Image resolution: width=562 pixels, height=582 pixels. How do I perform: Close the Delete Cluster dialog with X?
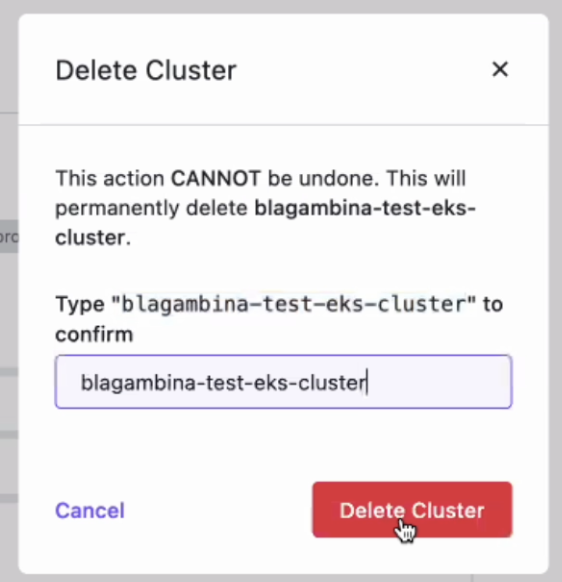500,69
